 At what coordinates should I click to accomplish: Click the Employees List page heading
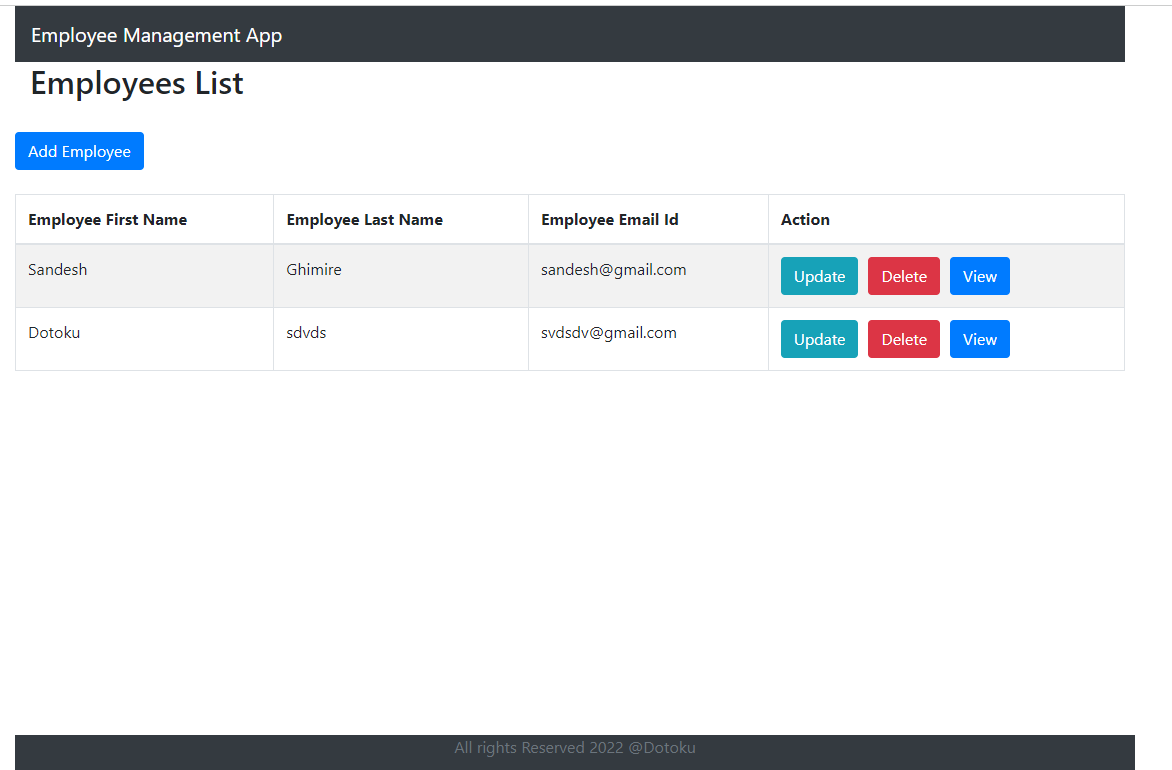136,83
